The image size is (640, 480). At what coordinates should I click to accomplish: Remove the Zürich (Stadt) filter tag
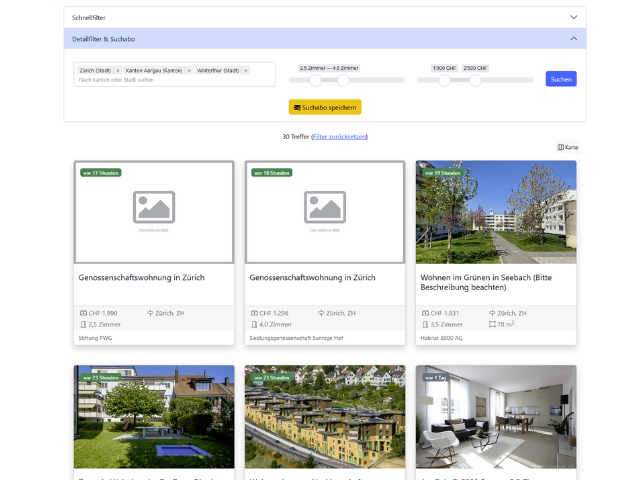[x=116, y=71]
